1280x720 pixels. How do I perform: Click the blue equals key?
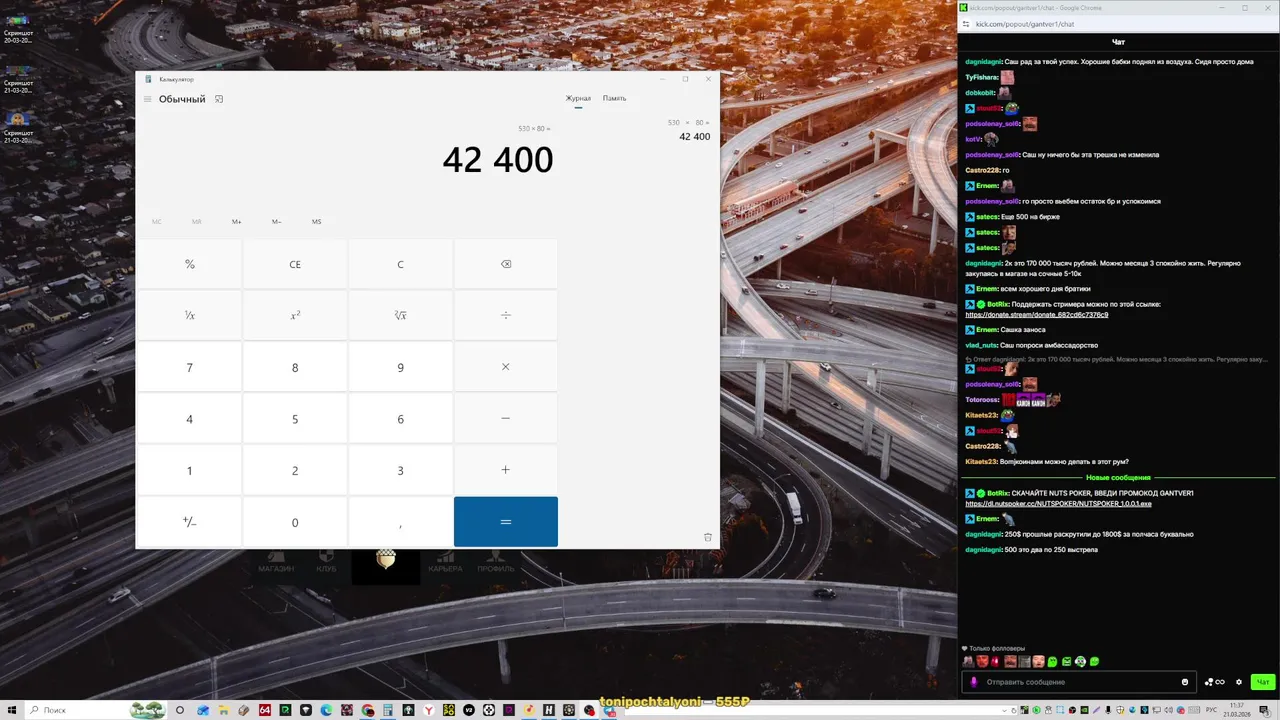click(x=506, y=522)
